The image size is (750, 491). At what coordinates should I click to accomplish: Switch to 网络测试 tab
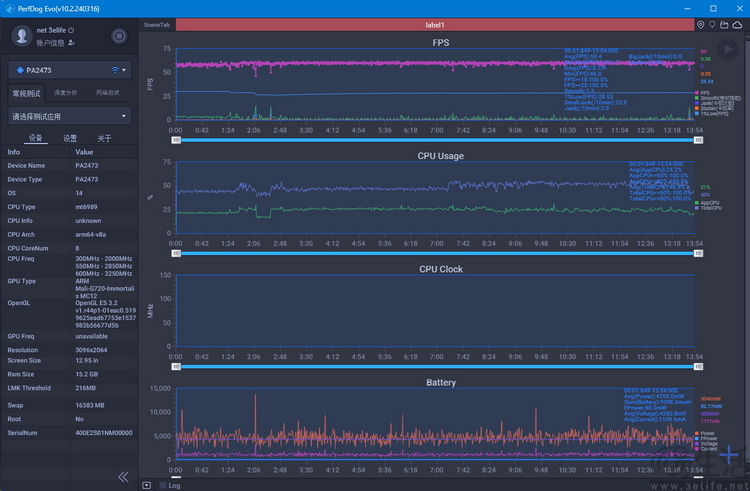pos(108,93)
